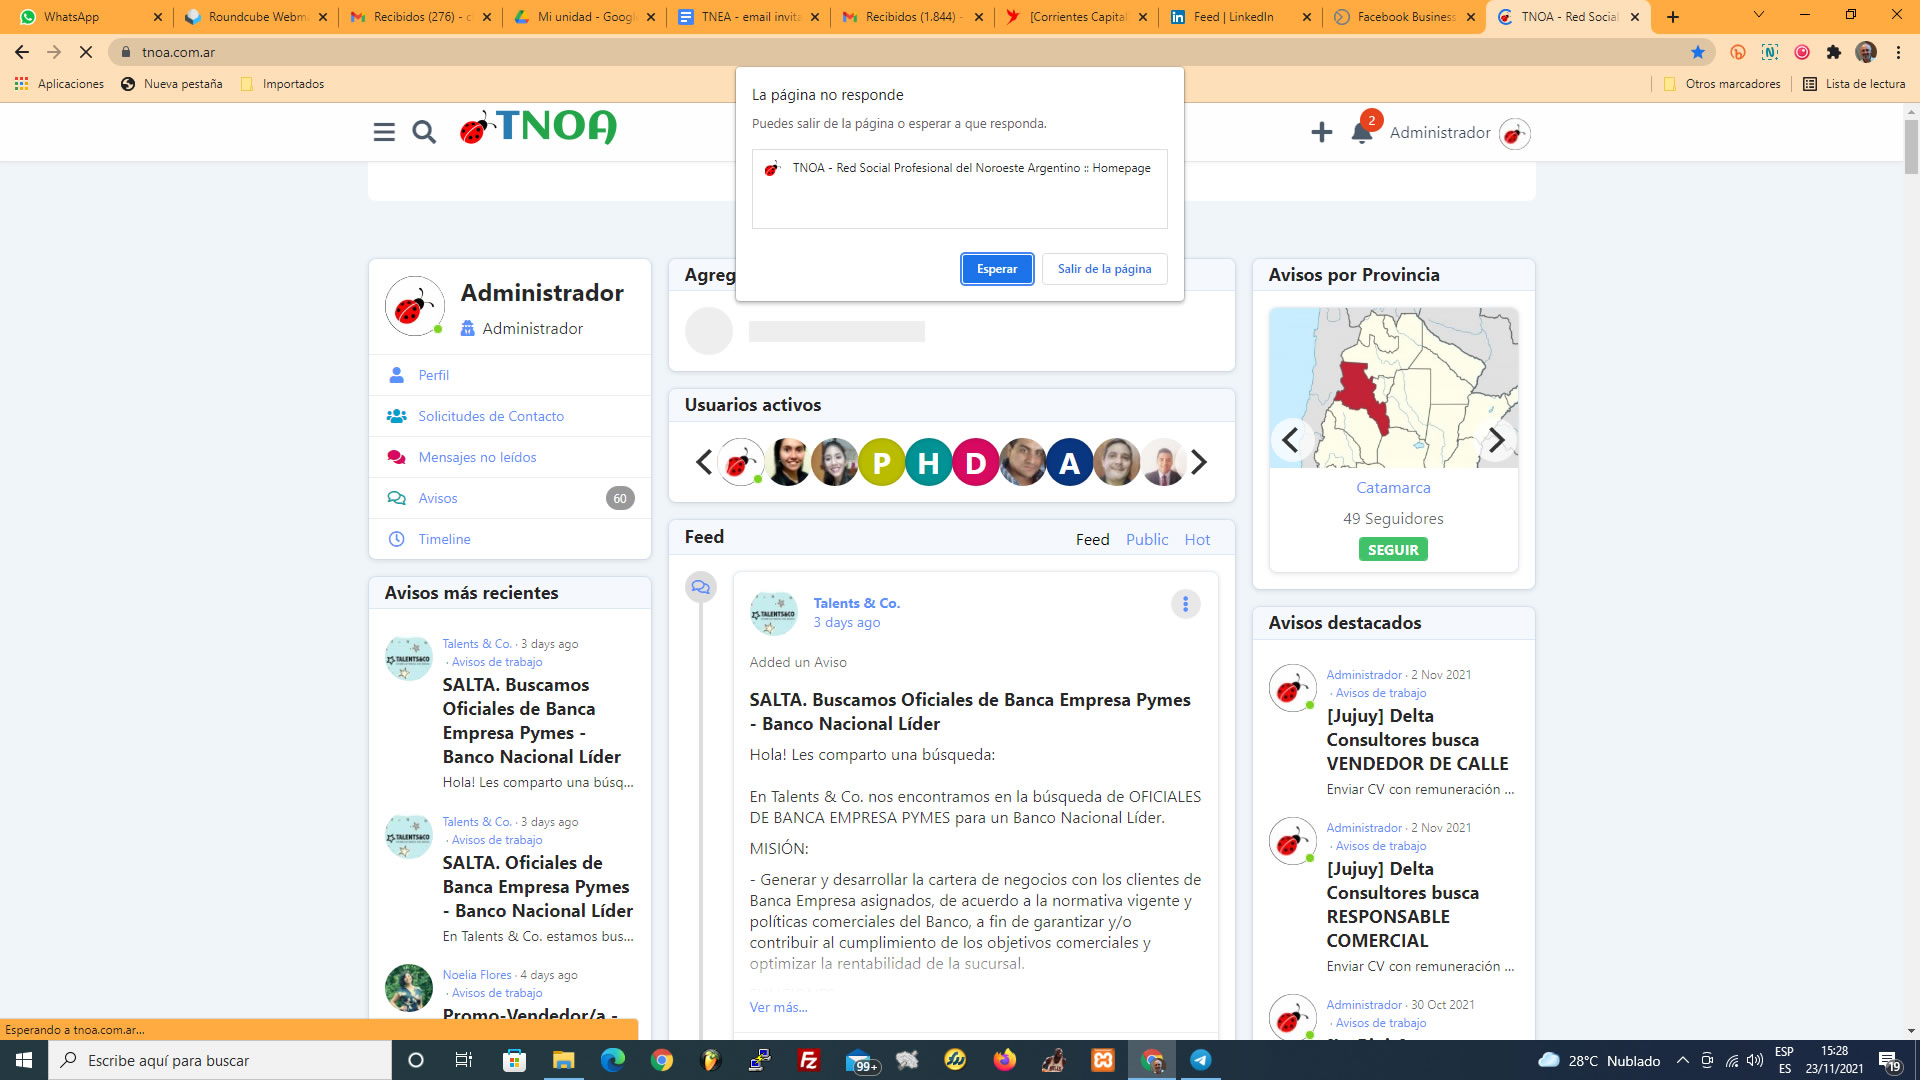Click the search magnifier icon

pos(424,132)
